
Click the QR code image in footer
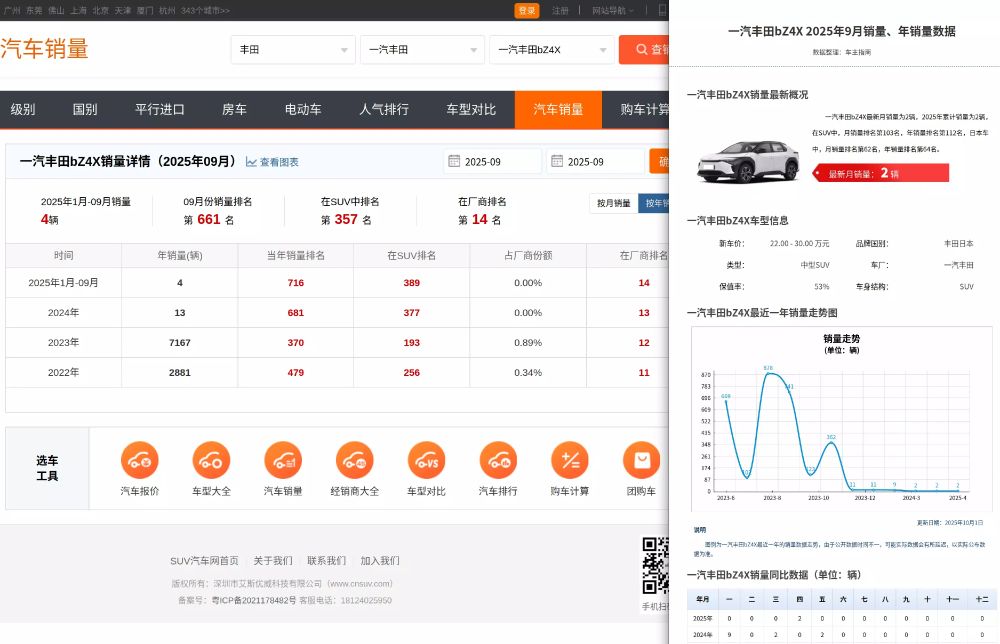pos(655,566)
